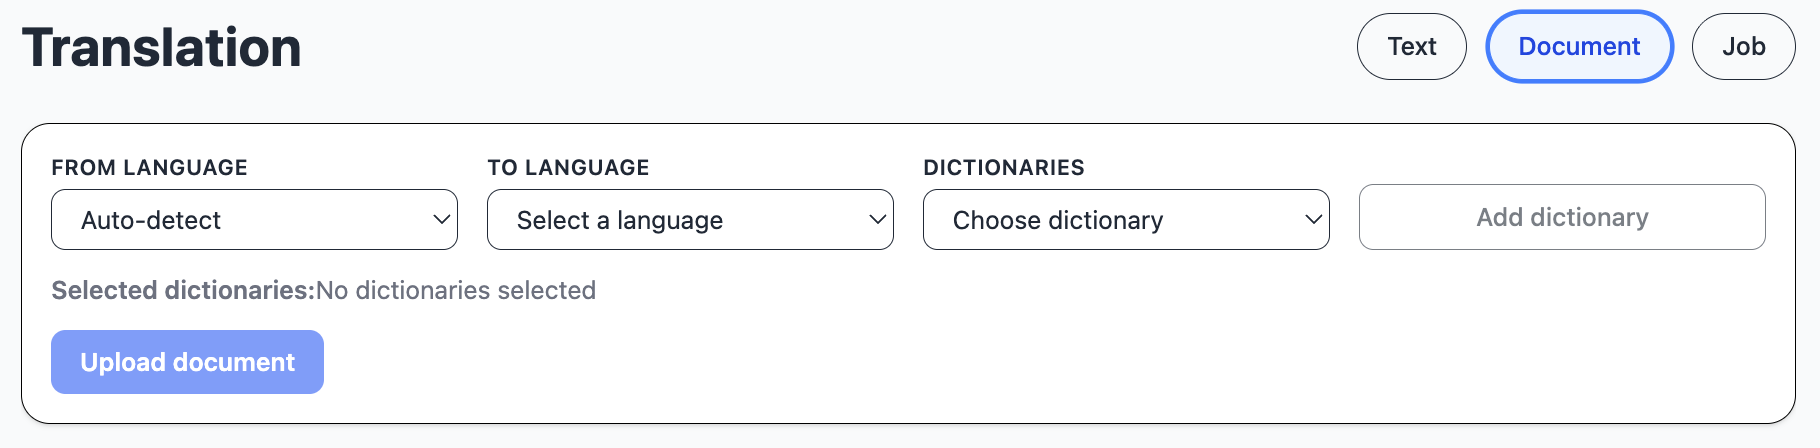Viewport: 1820px width, 448px height.
Task: Click the "Auto-detect" text in source selector
Action: tap(151, 220)
